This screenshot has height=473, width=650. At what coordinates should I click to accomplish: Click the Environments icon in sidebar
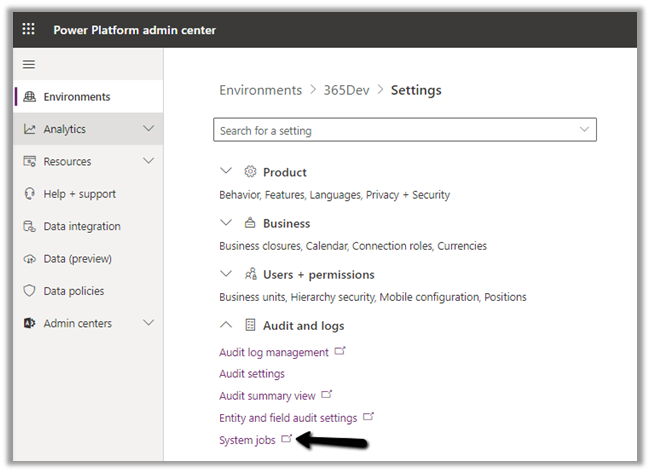click(x=30, y=97)
